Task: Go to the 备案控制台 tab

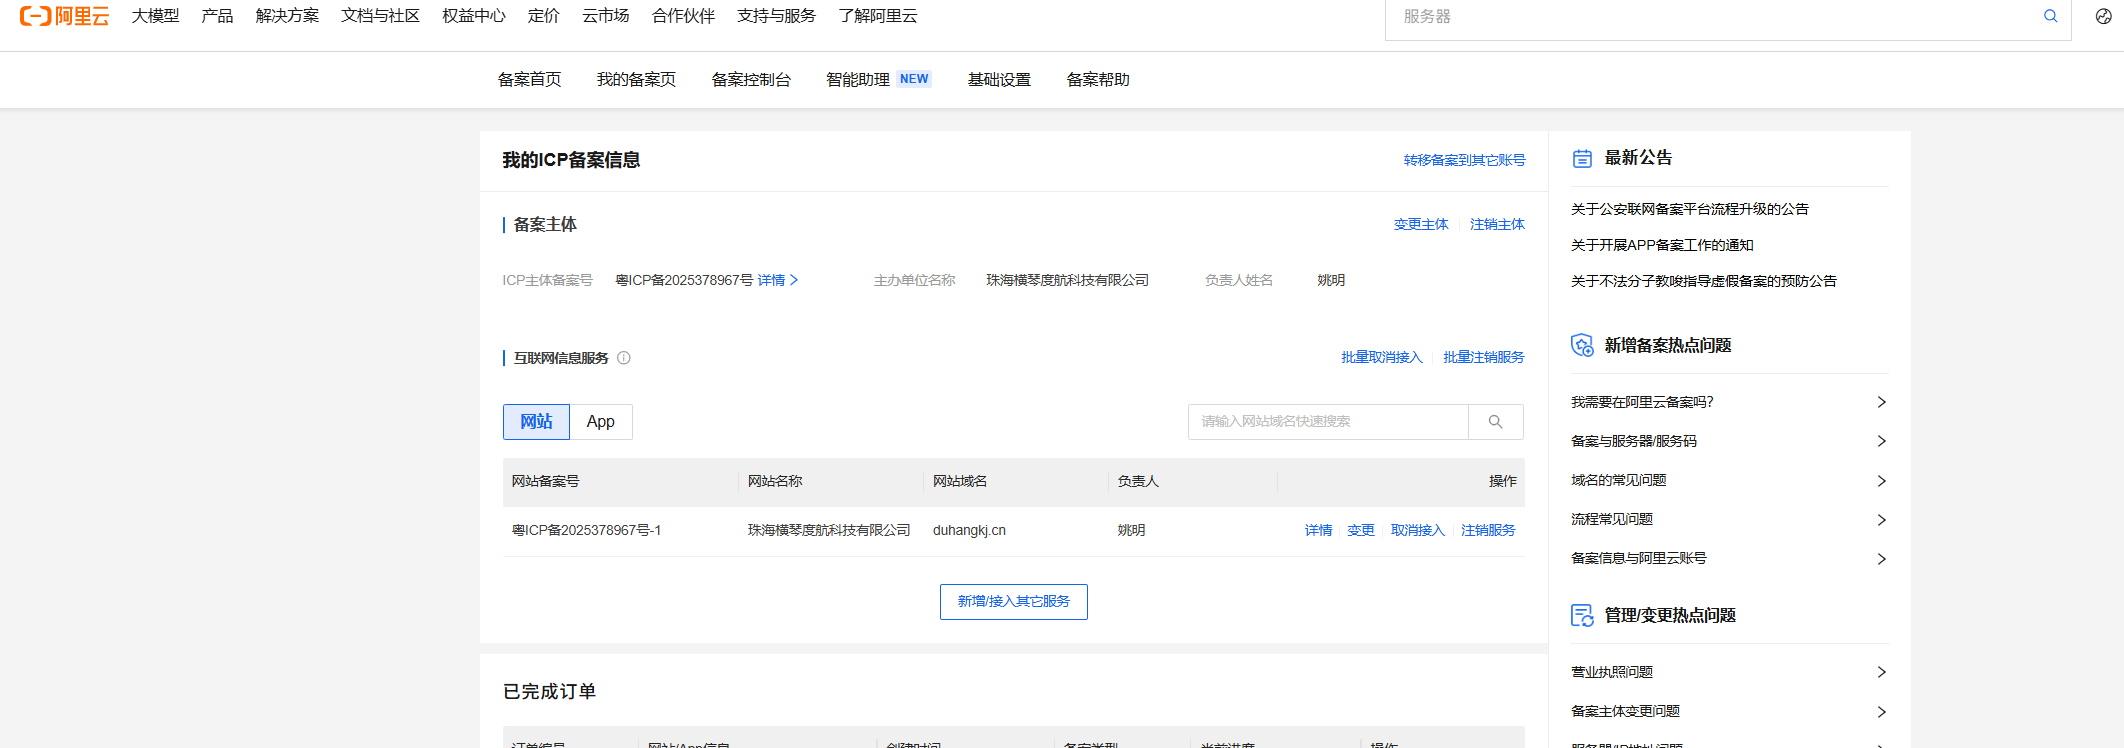Action: click(751, 80)
